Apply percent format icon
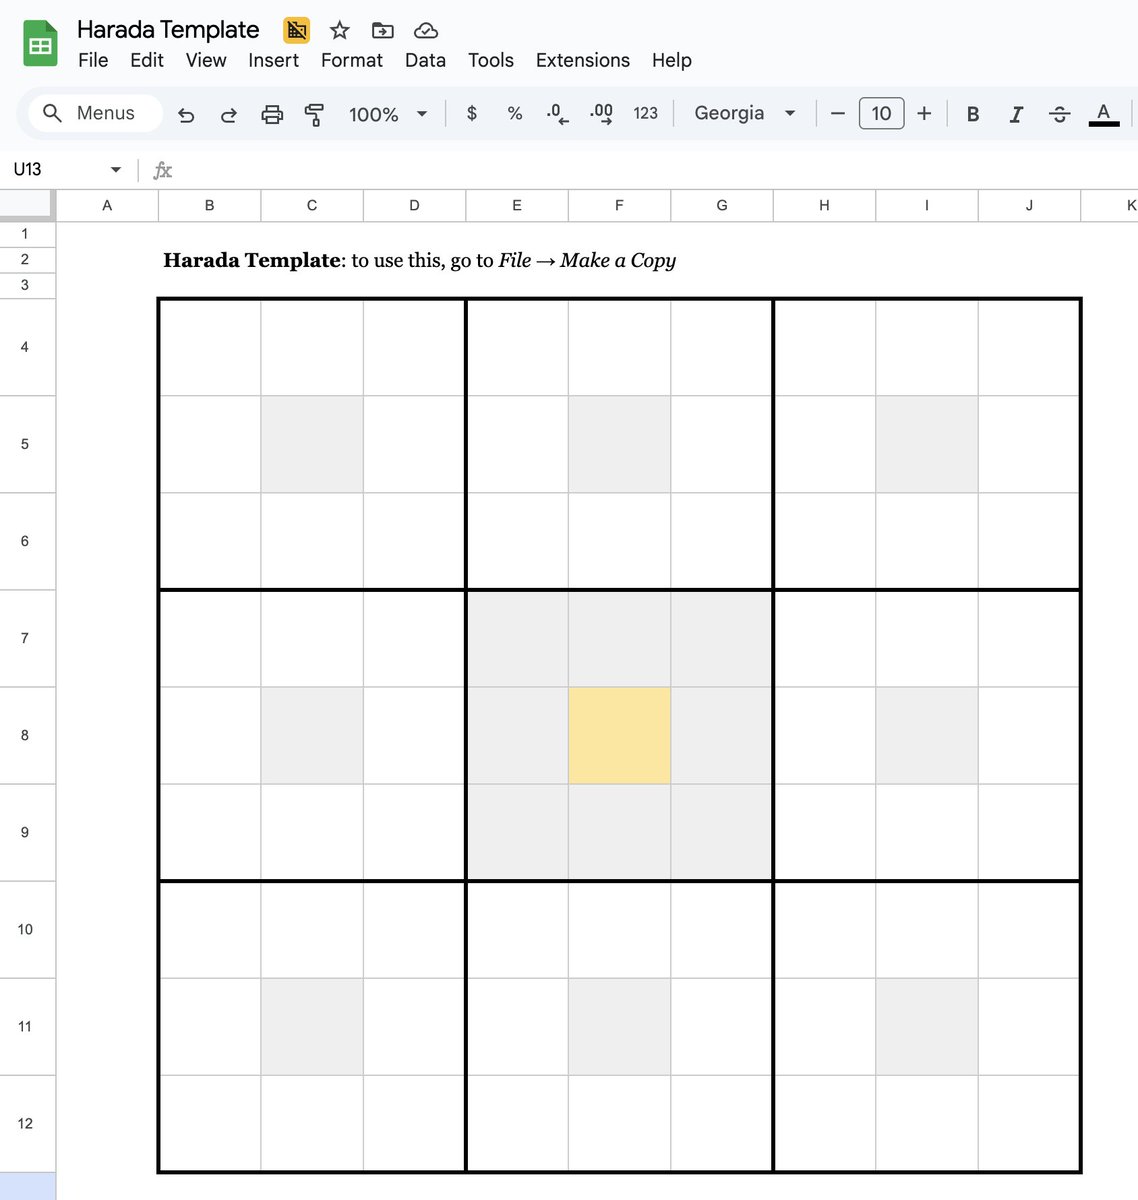Viewport: 1138px width, 1200px height. click(514, 113)
